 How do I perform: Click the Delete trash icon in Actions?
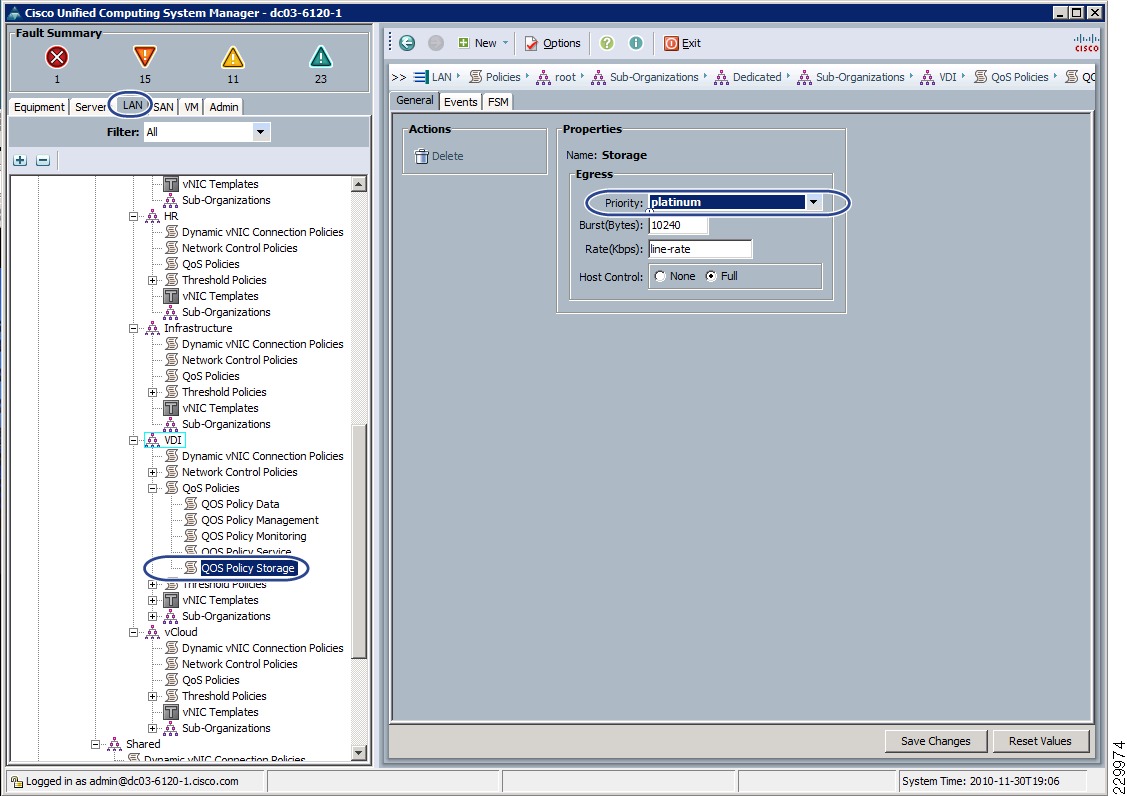pos(422,156)
